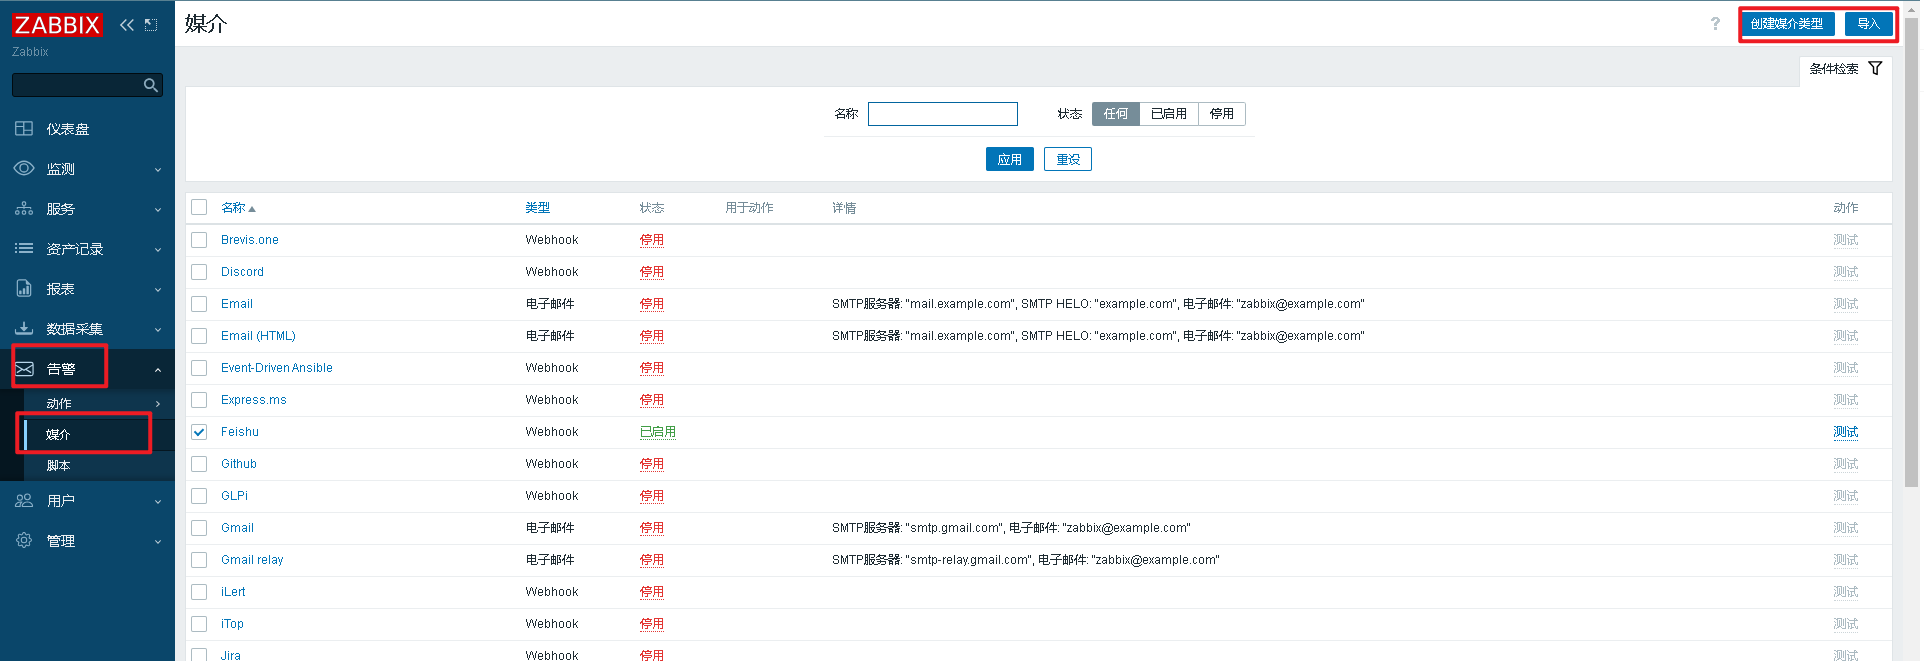The width and height of the screenshot is (1924, 661).
Task: Open the iTop media type link
Action: coord(232,624)
